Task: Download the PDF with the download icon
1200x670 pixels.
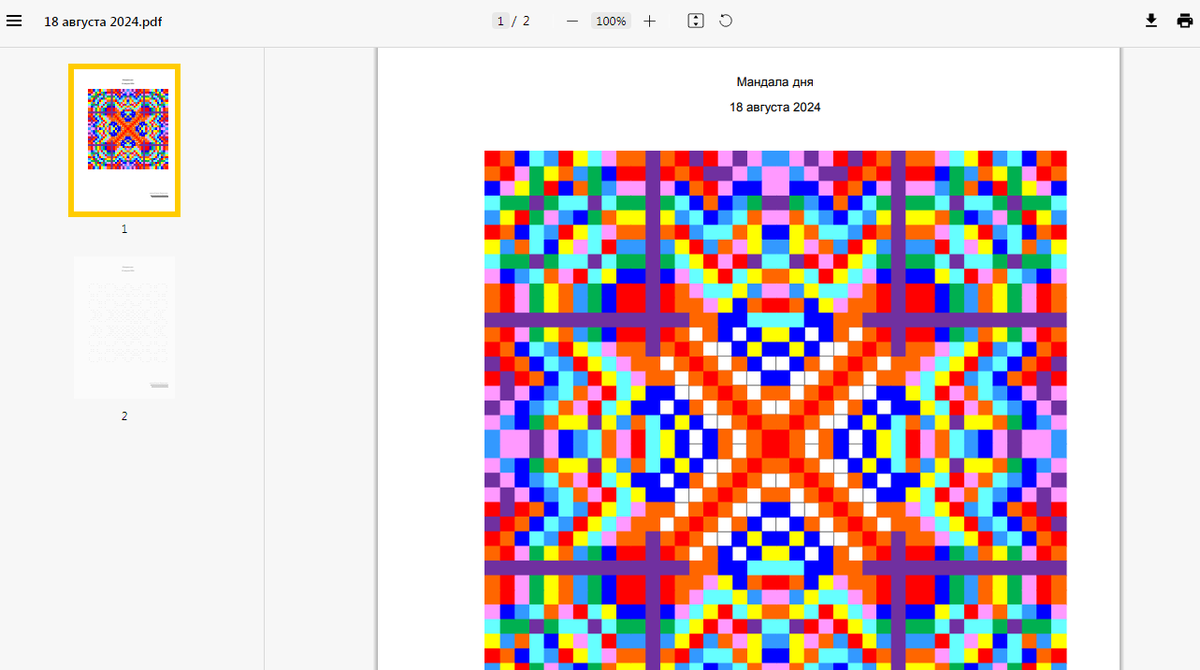Action: tap(1151, 21)
